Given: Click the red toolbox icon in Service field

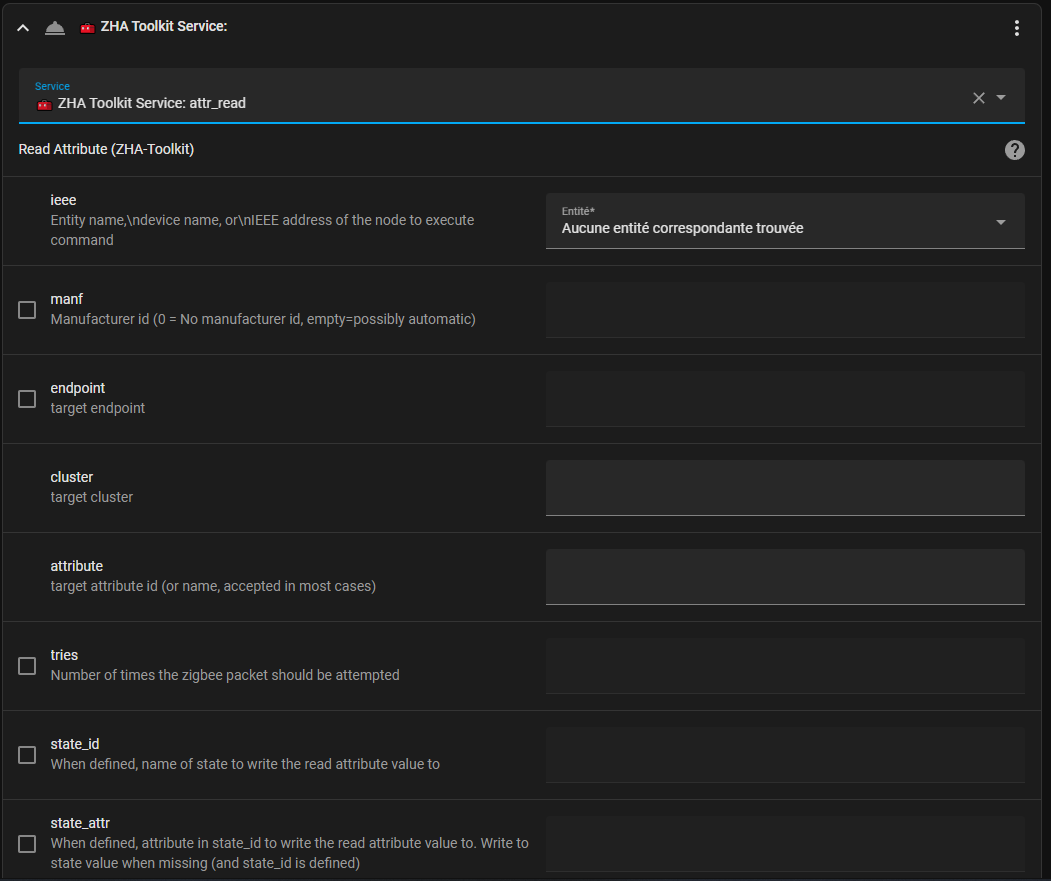Looking at the screenshot, I should (x=44, y=105).
